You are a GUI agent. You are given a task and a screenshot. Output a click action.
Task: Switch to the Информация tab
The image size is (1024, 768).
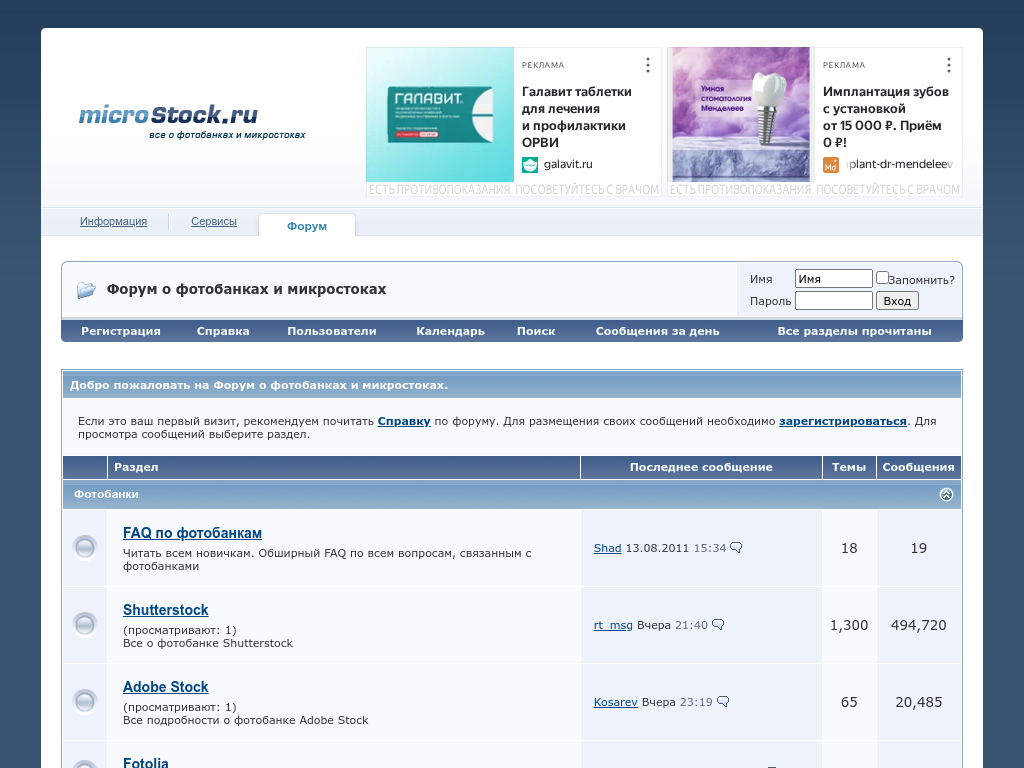tap(114, 222)
